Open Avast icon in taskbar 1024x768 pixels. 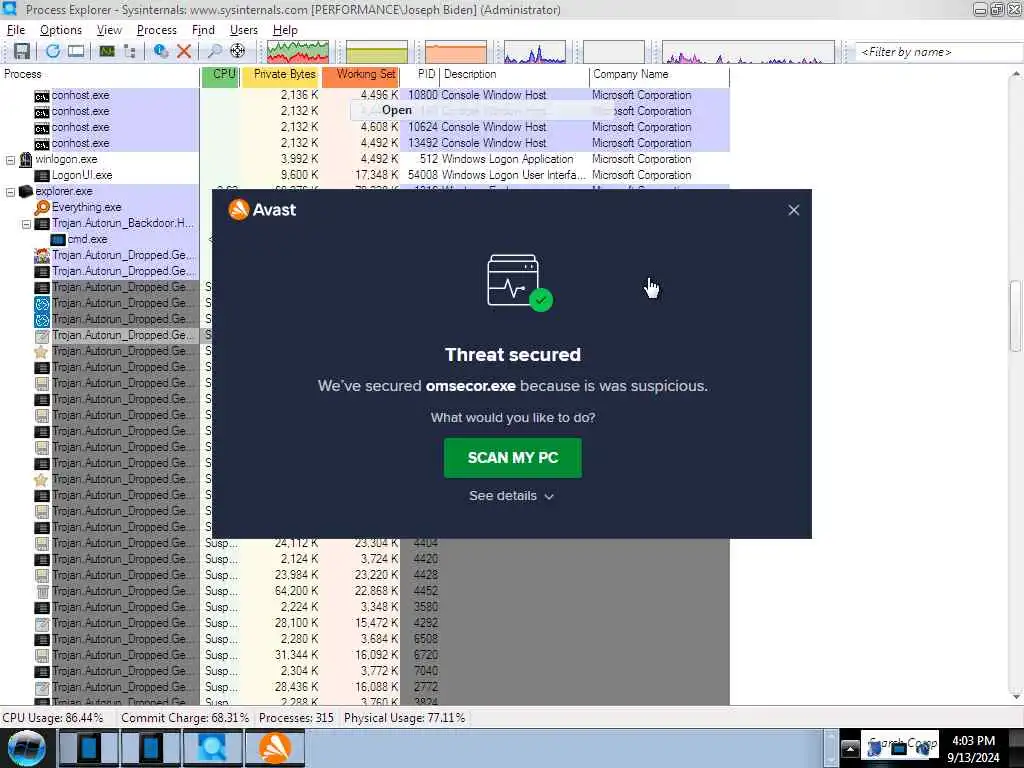(275, 748)
